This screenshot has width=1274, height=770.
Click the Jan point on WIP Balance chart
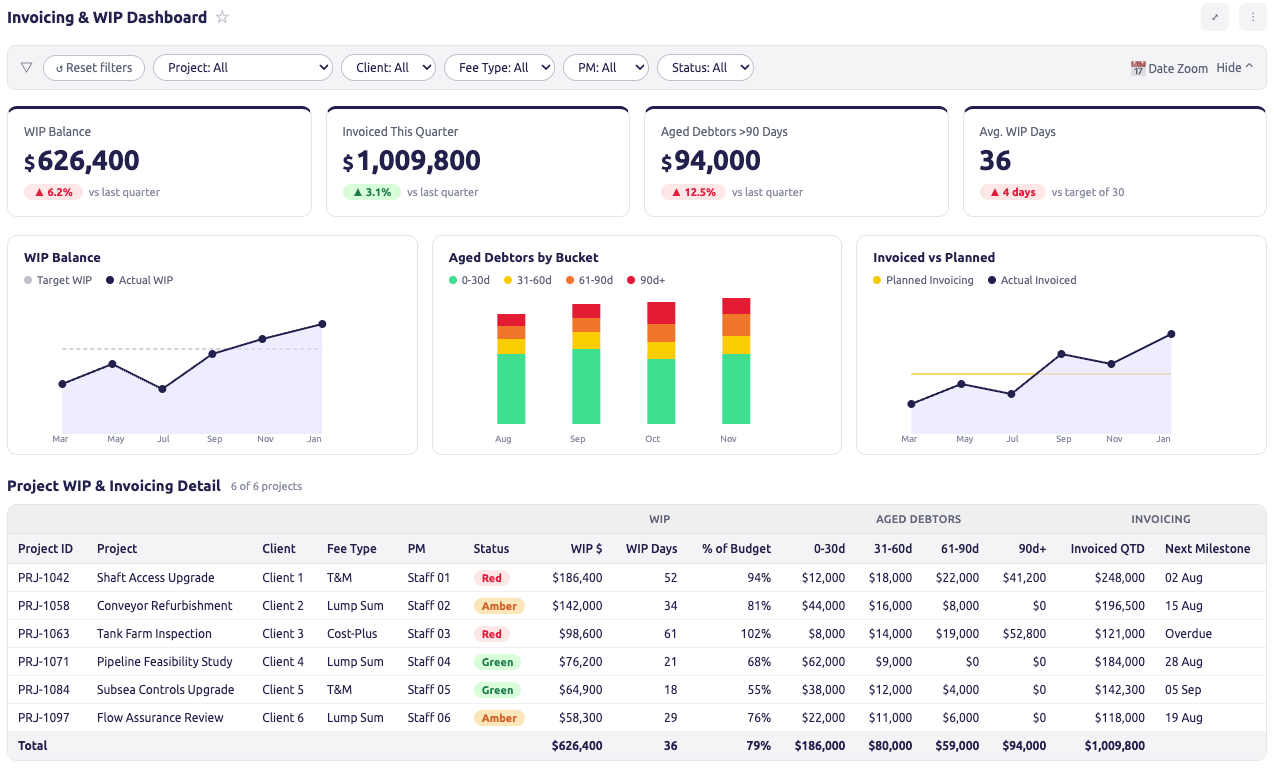coord(322,324)
